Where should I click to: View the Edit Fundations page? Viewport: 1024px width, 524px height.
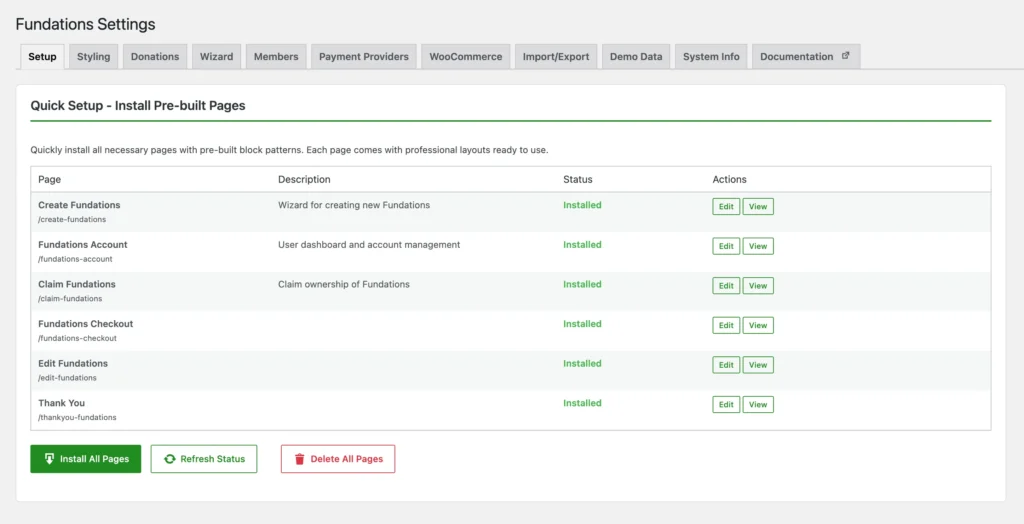pyautogui.click(x=758, y=365)
